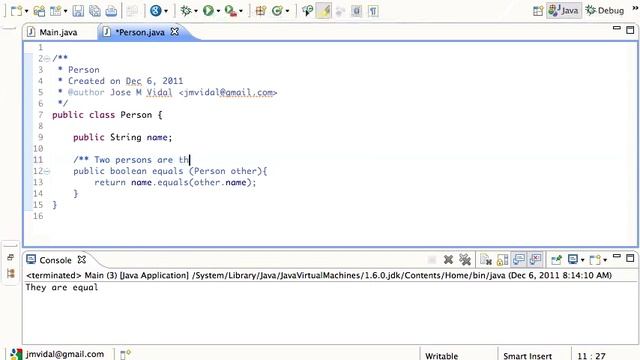Open the Run configurations dropdown arrow

tap(218, 11)
